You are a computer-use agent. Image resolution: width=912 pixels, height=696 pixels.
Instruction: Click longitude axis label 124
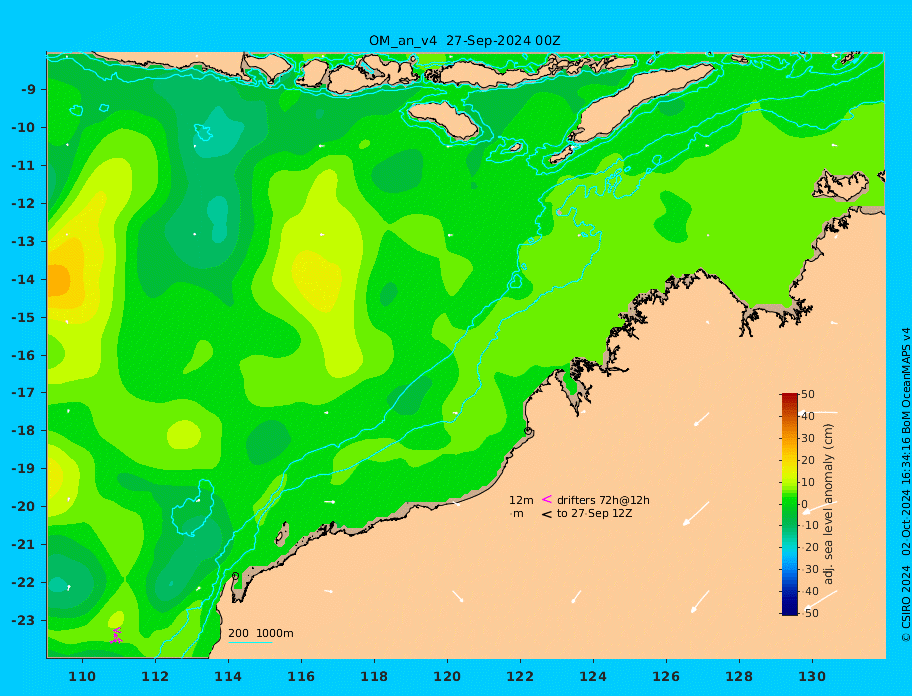[593, 676]
